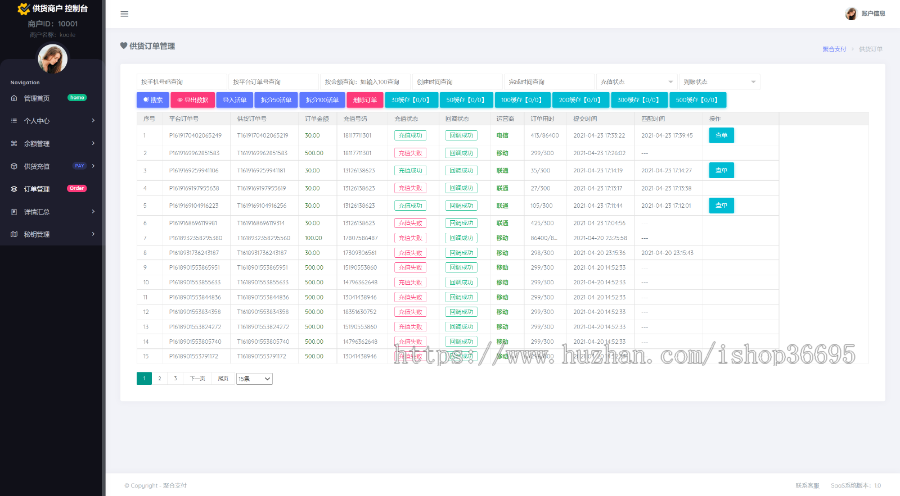
Task: Go to page 2 in pagination
Action: (159, 379)
